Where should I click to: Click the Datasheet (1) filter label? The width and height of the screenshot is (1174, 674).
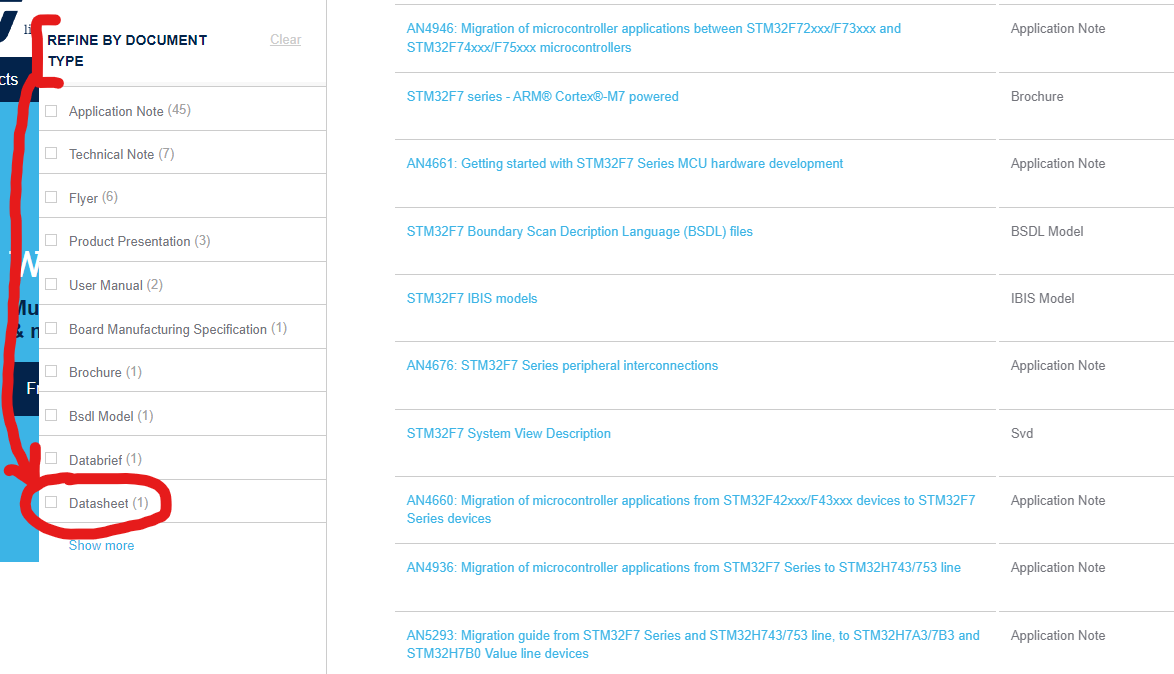(x=109, y=503)
